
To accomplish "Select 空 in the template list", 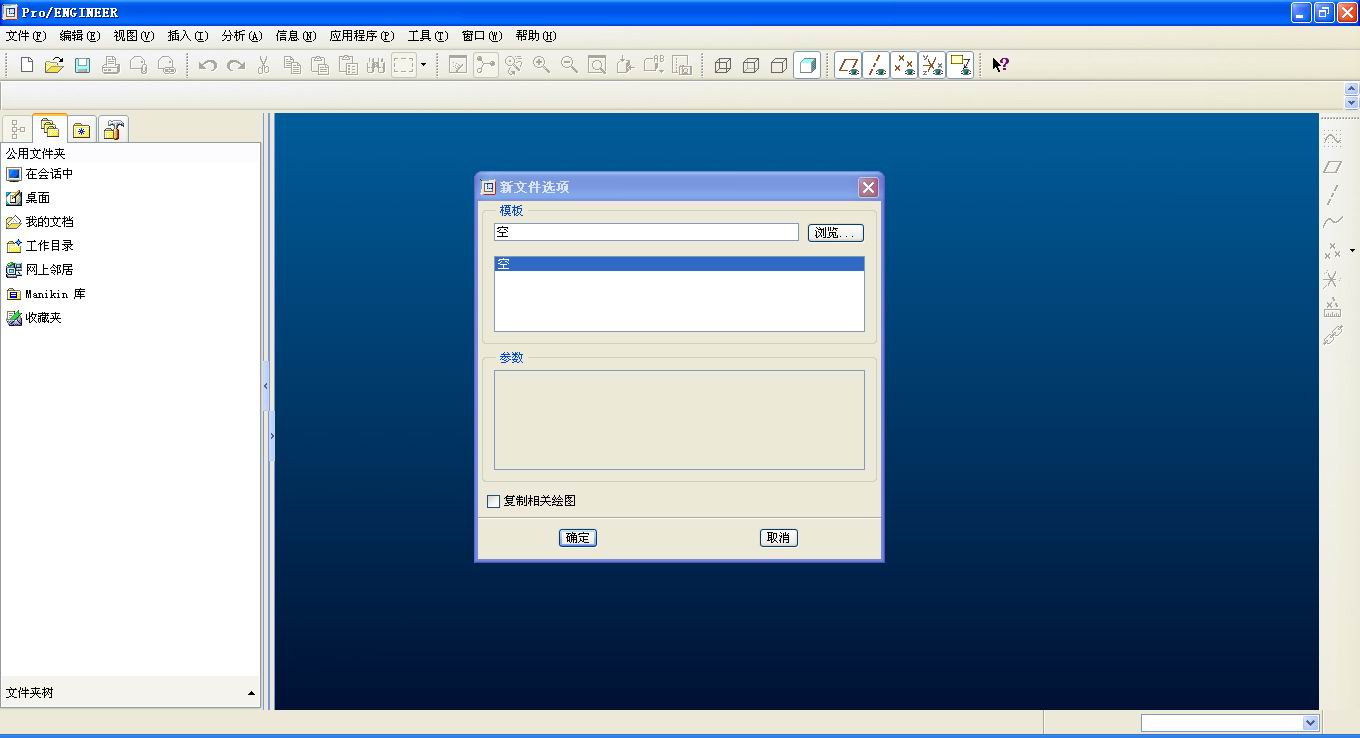I will [679, 265].
